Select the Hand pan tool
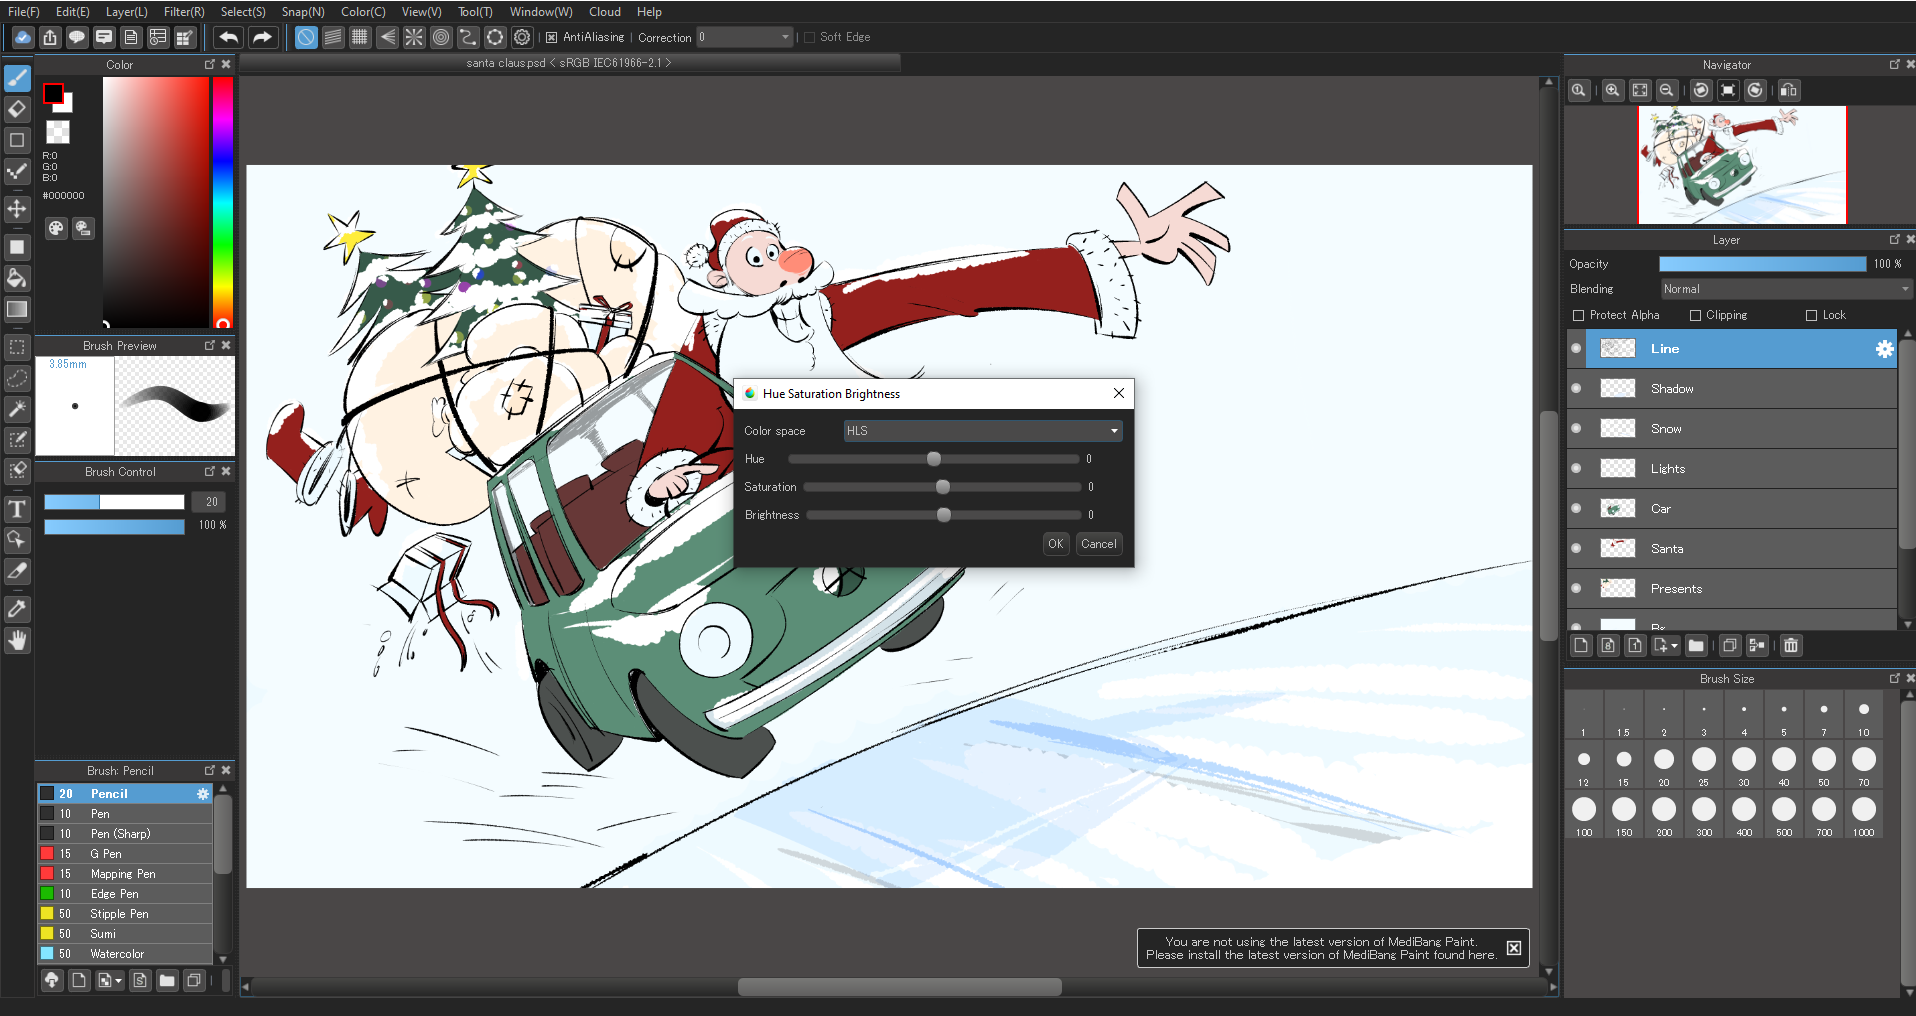The image size is (1916, 1016). tap(17, 640)
